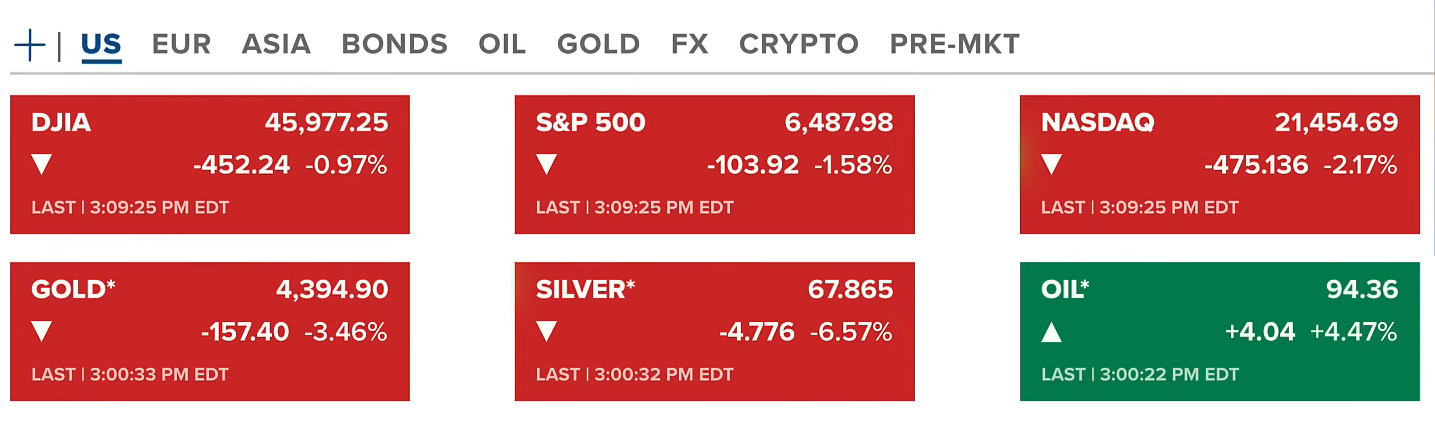Click the DJIA down arrow icon
The height and width of the screenshot is (421, 1435).
(42, 165)
